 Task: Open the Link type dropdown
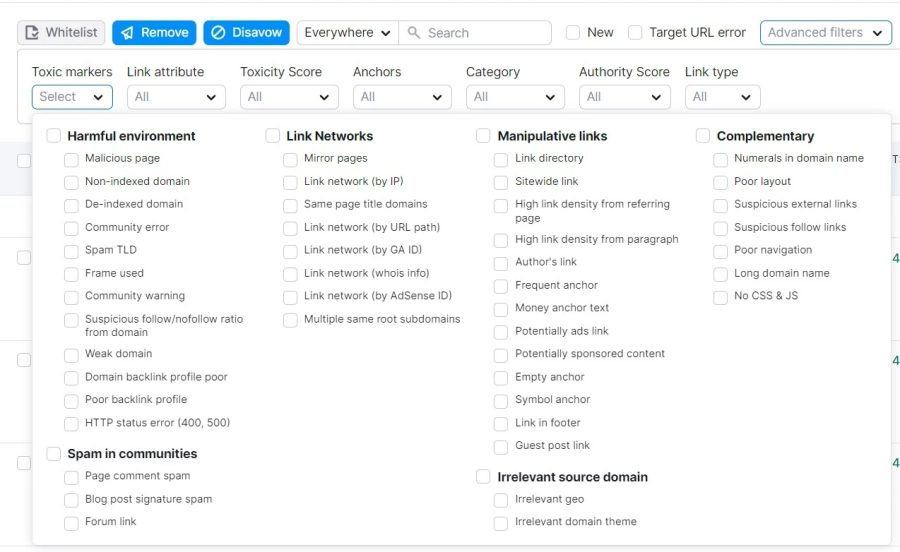pos(723,97)
